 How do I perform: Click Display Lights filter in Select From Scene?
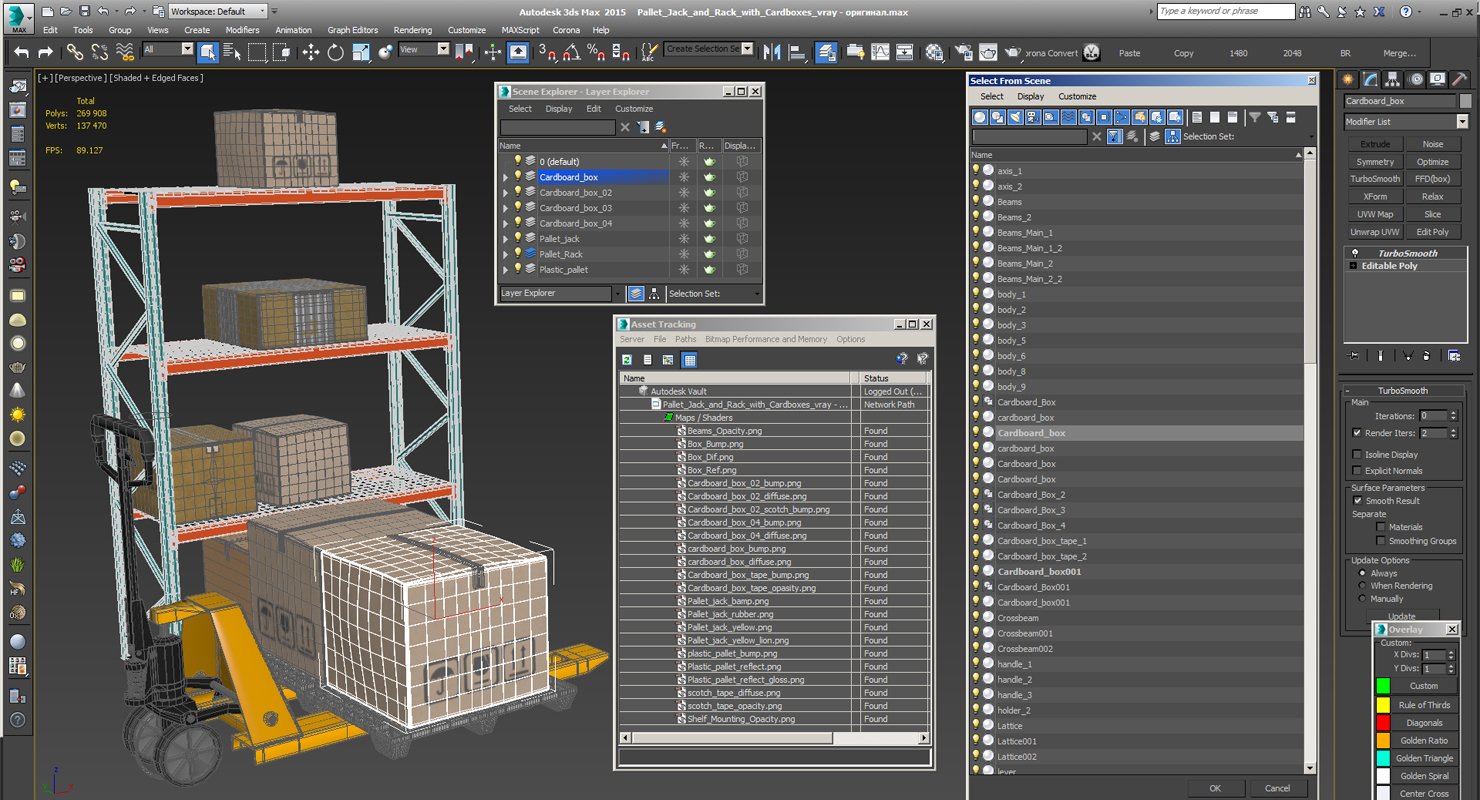[1016, 117]
